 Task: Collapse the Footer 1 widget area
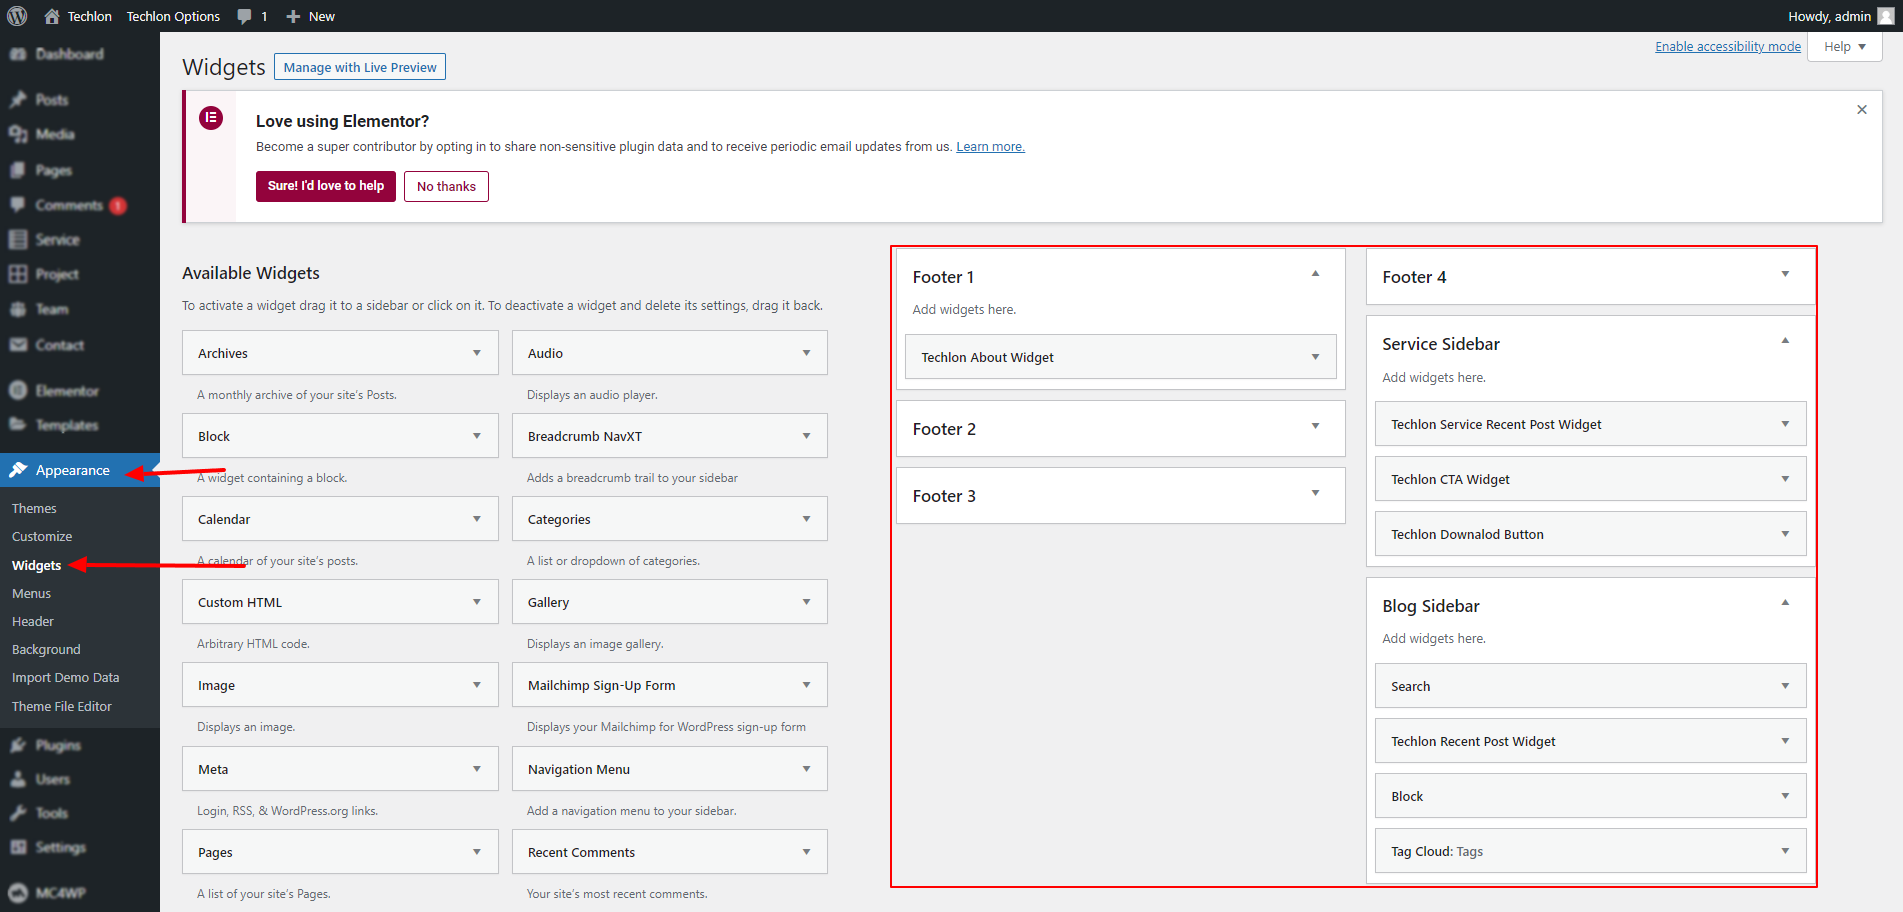(x=1315, y=274)
